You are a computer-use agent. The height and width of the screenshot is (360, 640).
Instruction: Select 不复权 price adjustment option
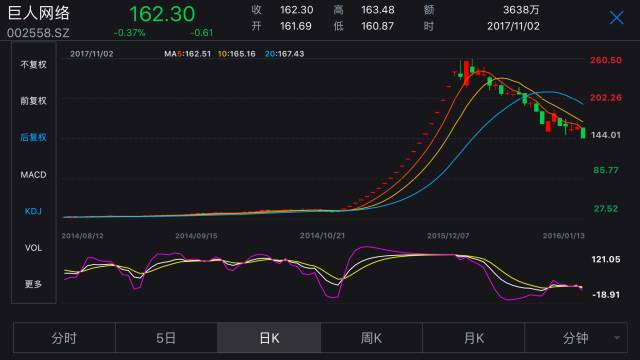[33, 64]
